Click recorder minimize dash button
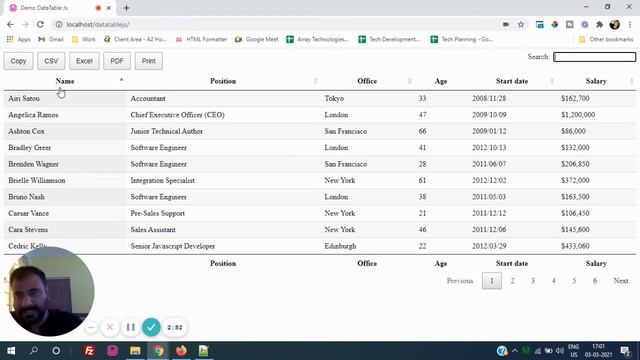Screen dimensions: 640x360 [x=91, y=327]
